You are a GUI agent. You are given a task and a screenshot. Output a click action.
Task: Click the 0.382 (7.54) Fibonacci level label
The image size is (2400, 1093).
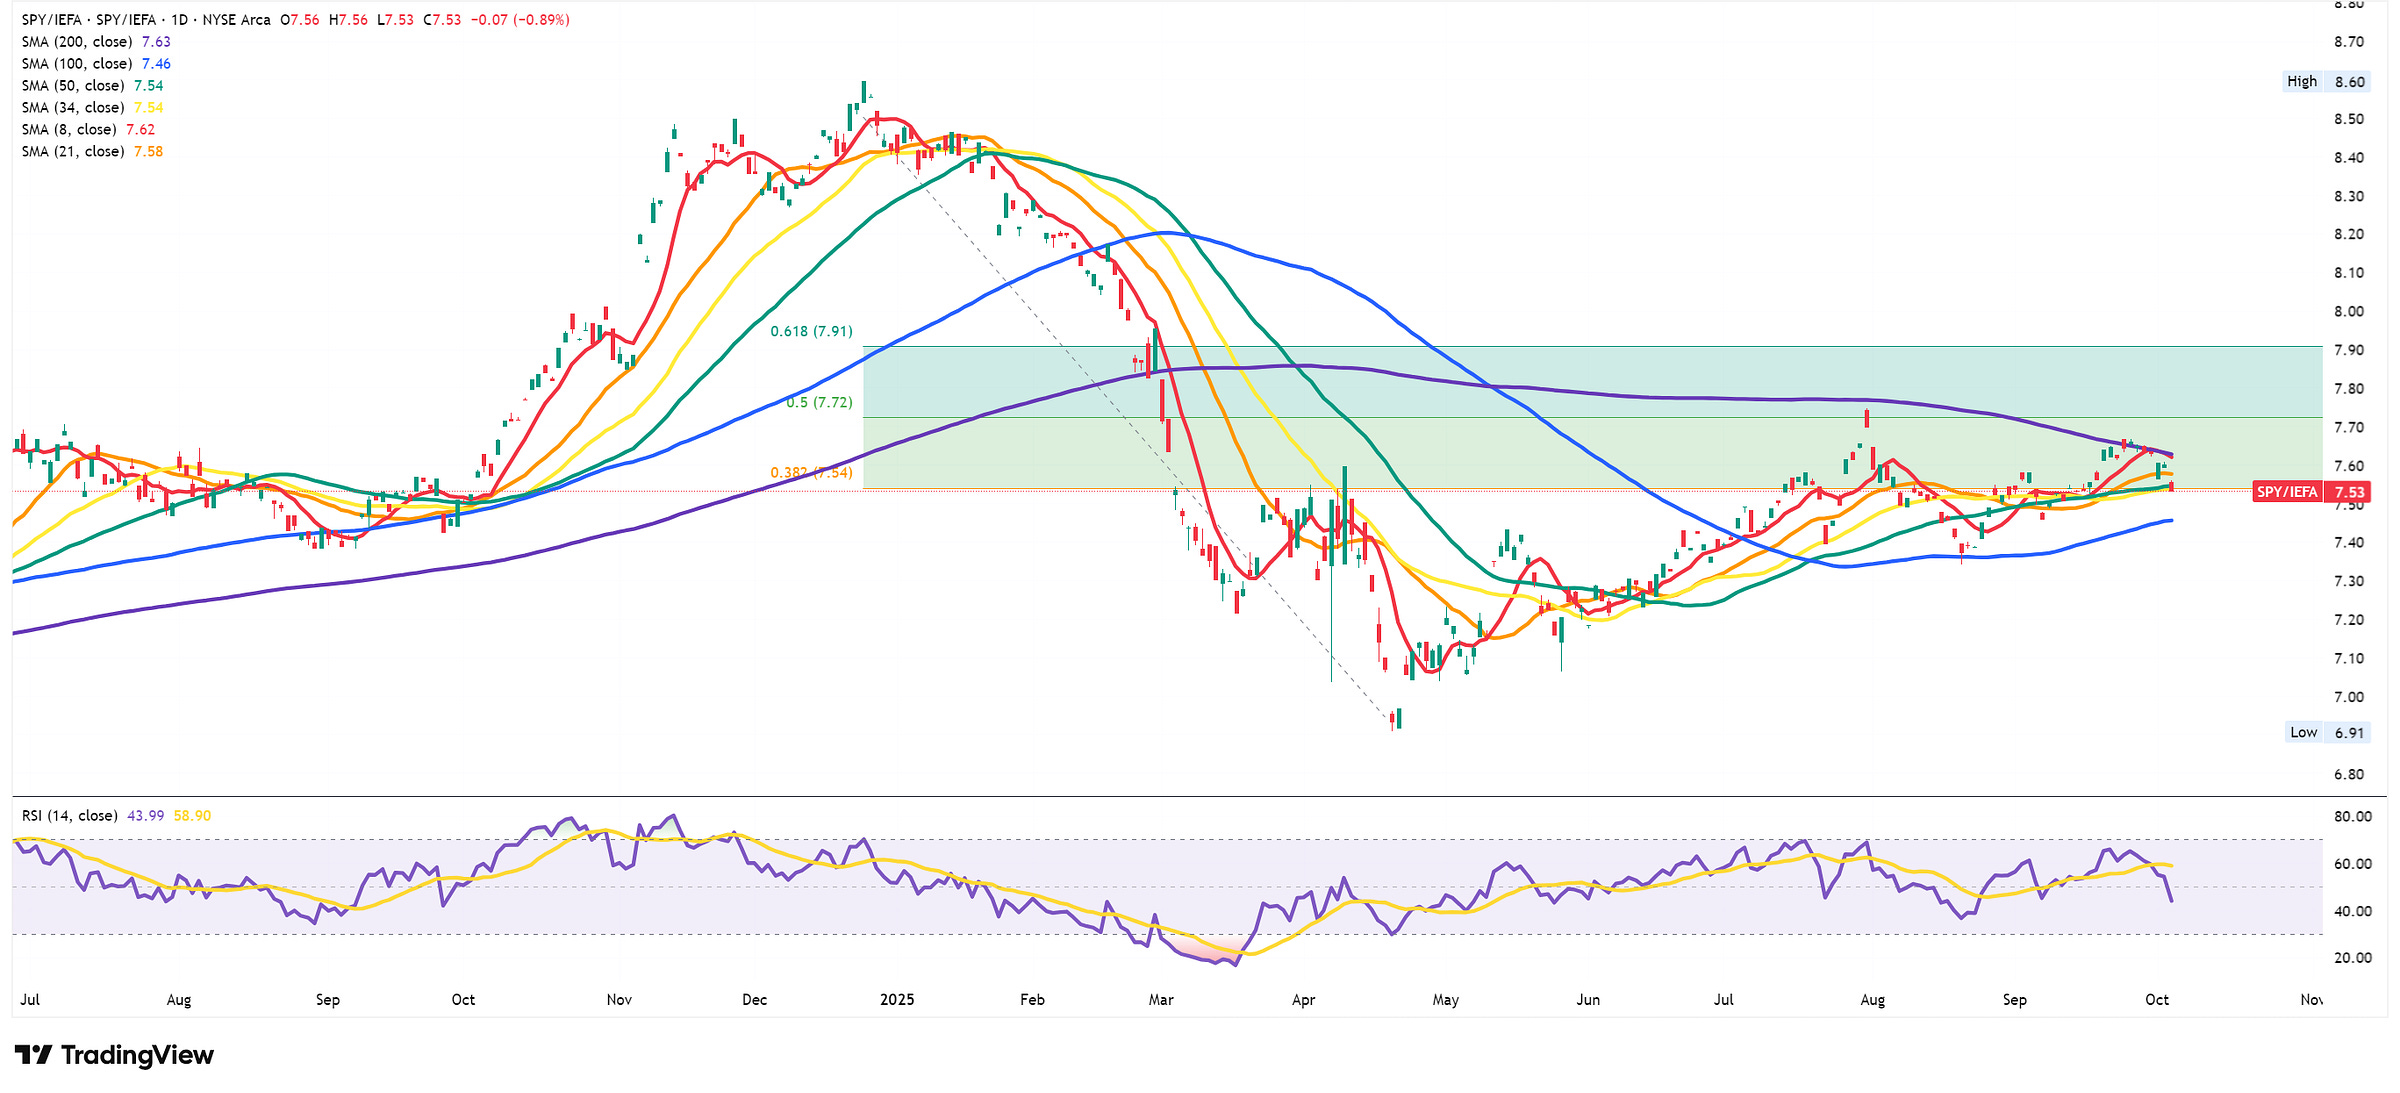coord(811,473)
